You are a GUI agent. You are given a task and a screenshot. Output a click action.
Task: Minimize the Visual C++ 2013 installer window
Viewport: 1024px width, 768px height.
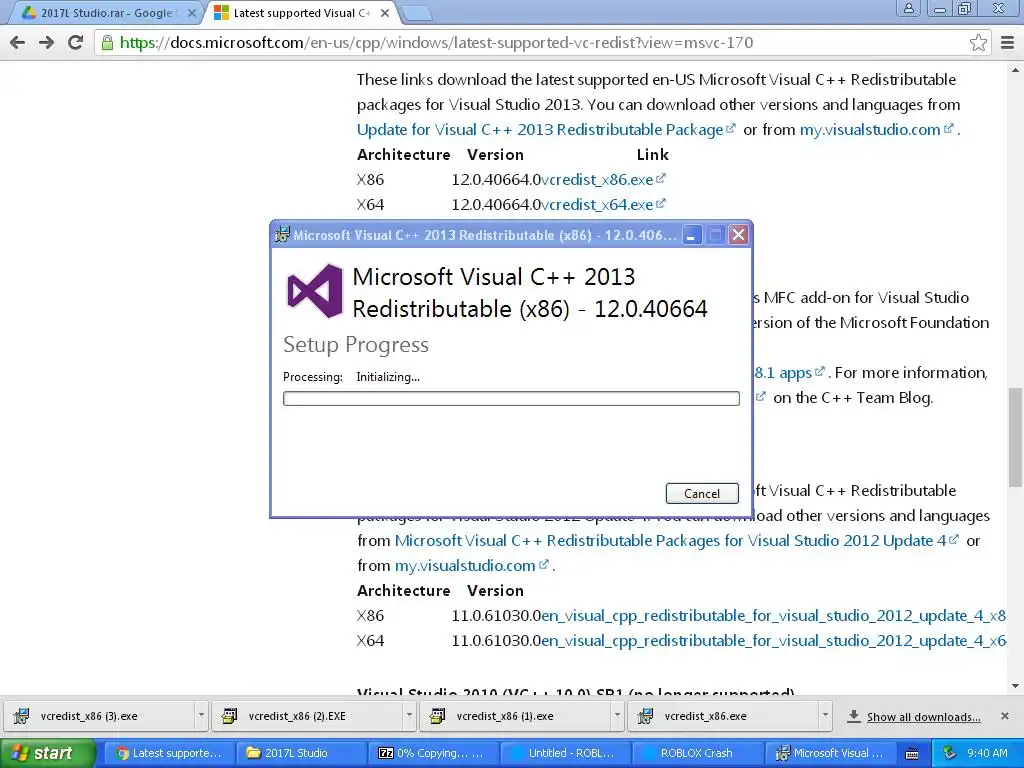(691, 235)
